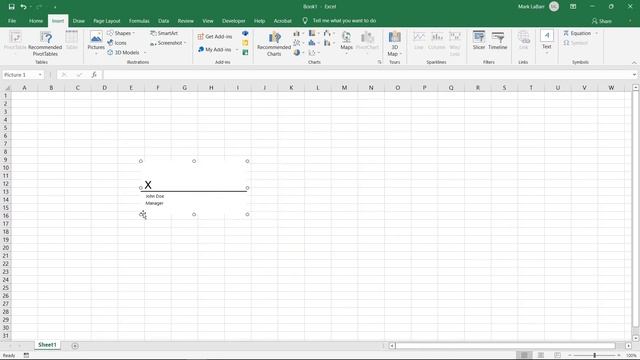This screenshot has width=640, height=360.
Task: Open the Acrobat tab
Action: click(282, 21)
